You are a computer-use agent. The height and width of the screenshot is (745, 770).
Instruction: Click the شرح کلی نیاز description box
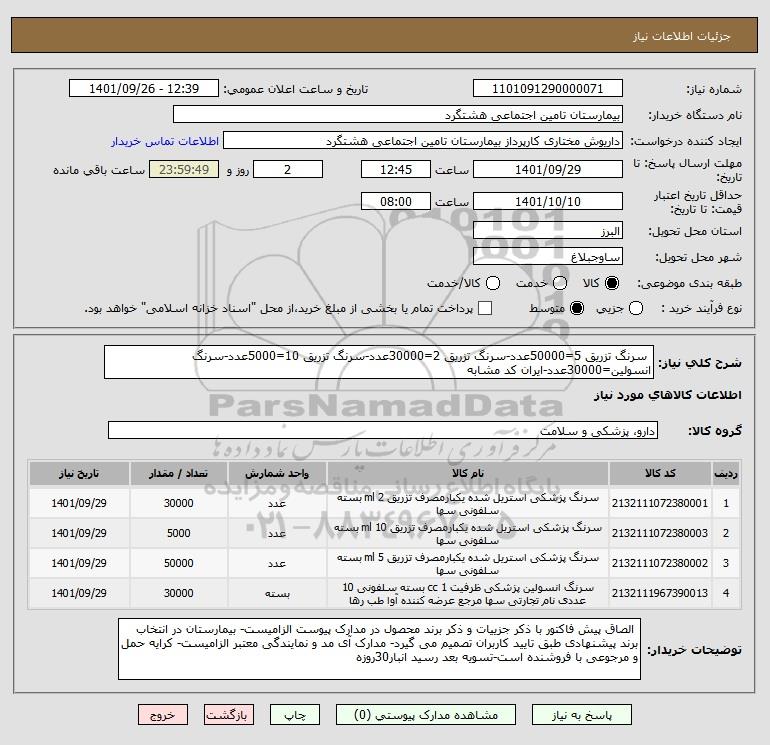point(379,362)
